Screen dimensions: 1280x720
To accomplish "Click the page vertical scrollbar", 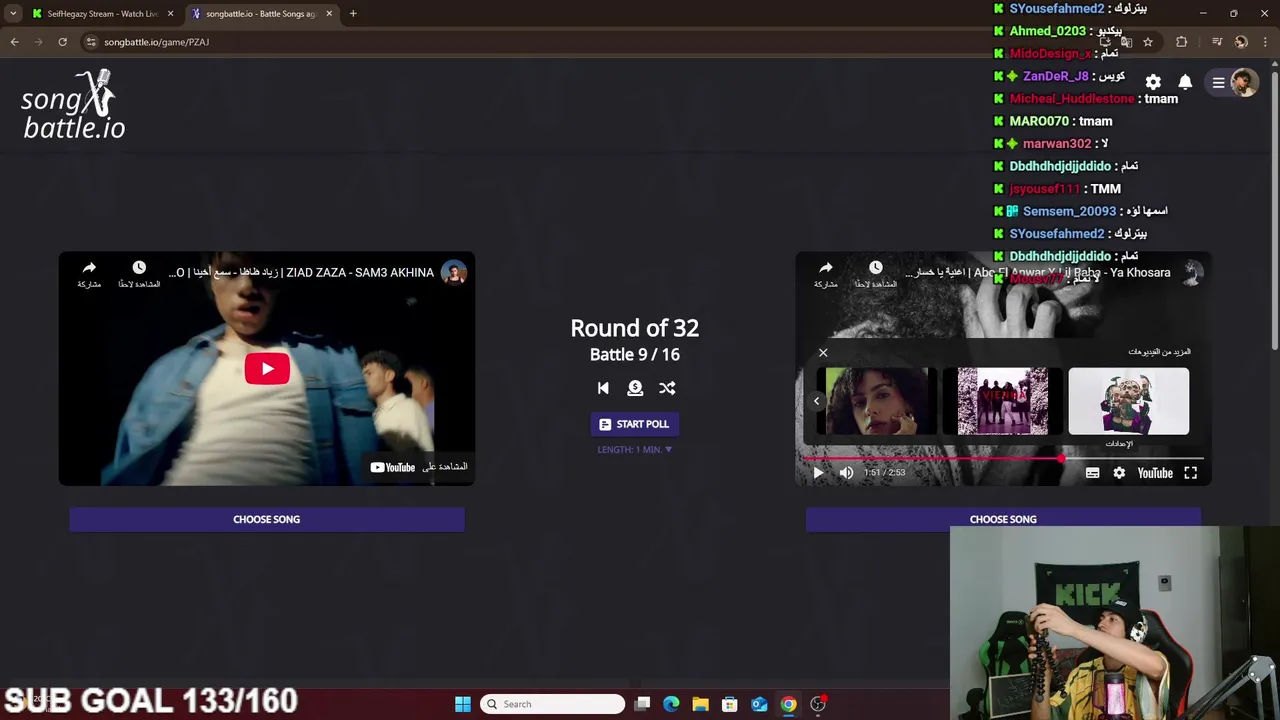I will (1275, 210).
